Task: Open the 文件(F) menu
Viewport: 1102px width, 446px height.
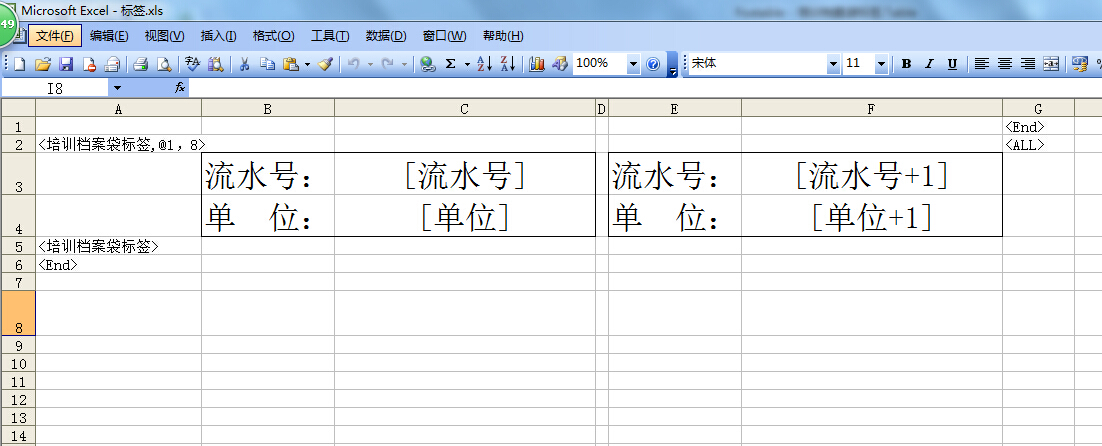Action: (x=54, y=36)
